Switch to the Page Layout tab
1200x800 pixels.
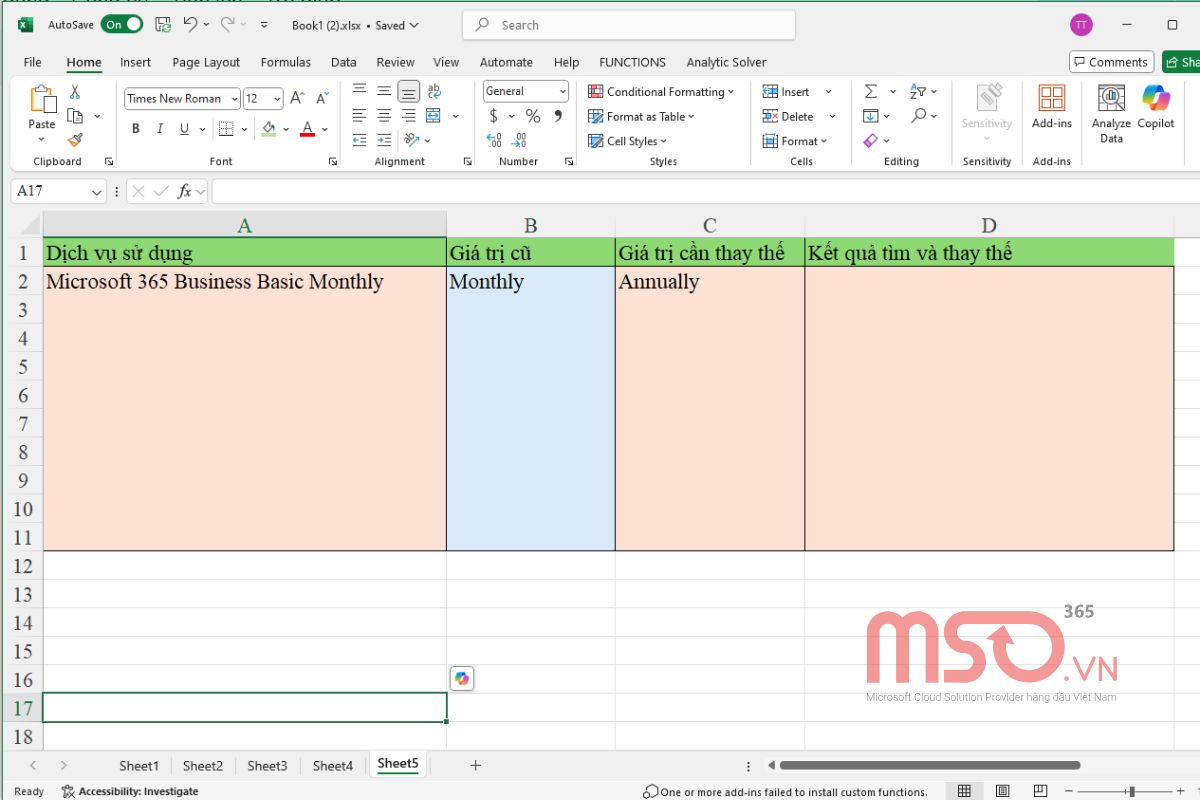206,62
